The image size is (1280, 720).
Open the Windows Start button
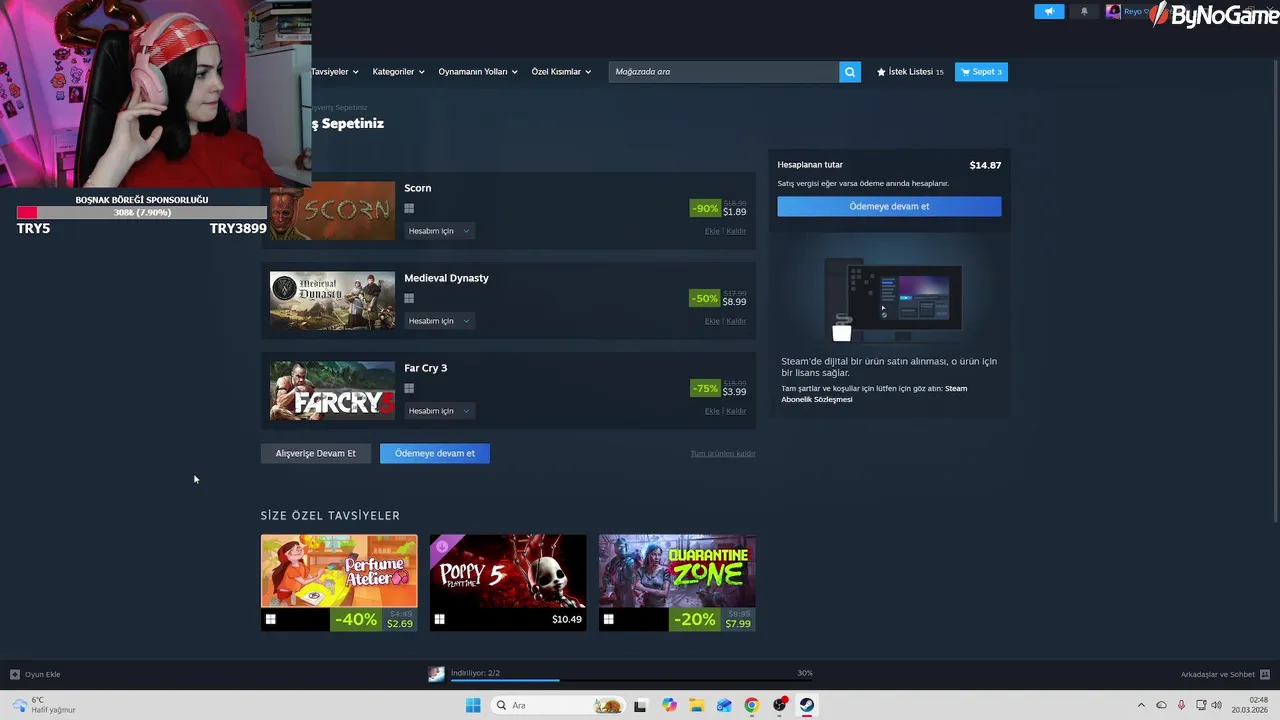(473, 705)
